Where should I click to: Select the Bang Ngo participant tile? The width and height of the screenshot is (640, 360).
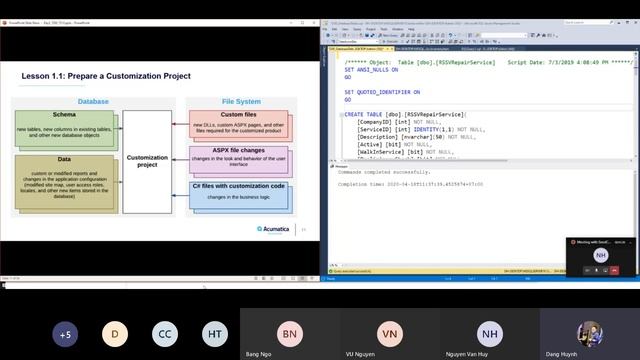point(290,334)
